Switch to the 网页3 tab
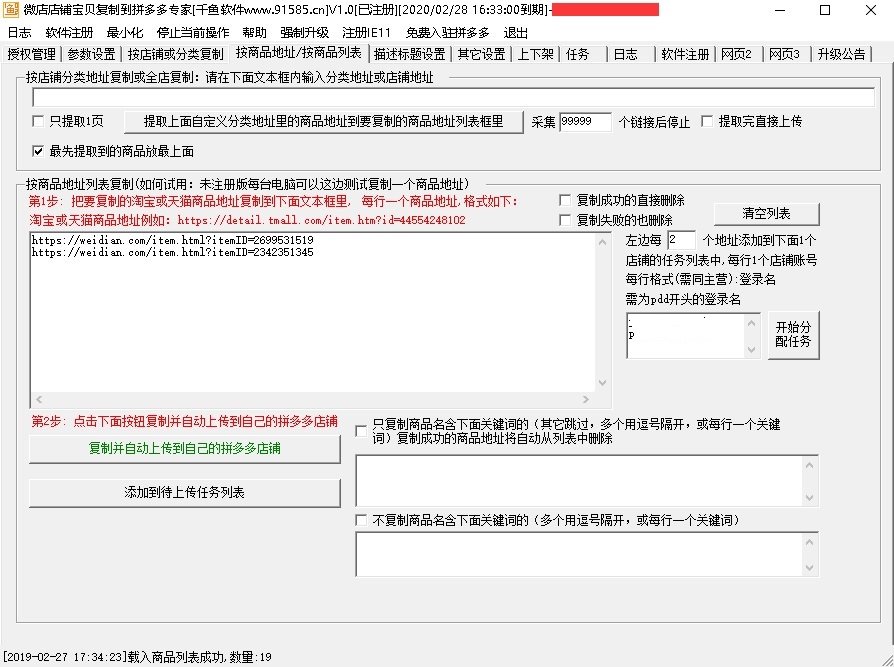This screenshot has width=894, height=667. [x=785, y=54]
